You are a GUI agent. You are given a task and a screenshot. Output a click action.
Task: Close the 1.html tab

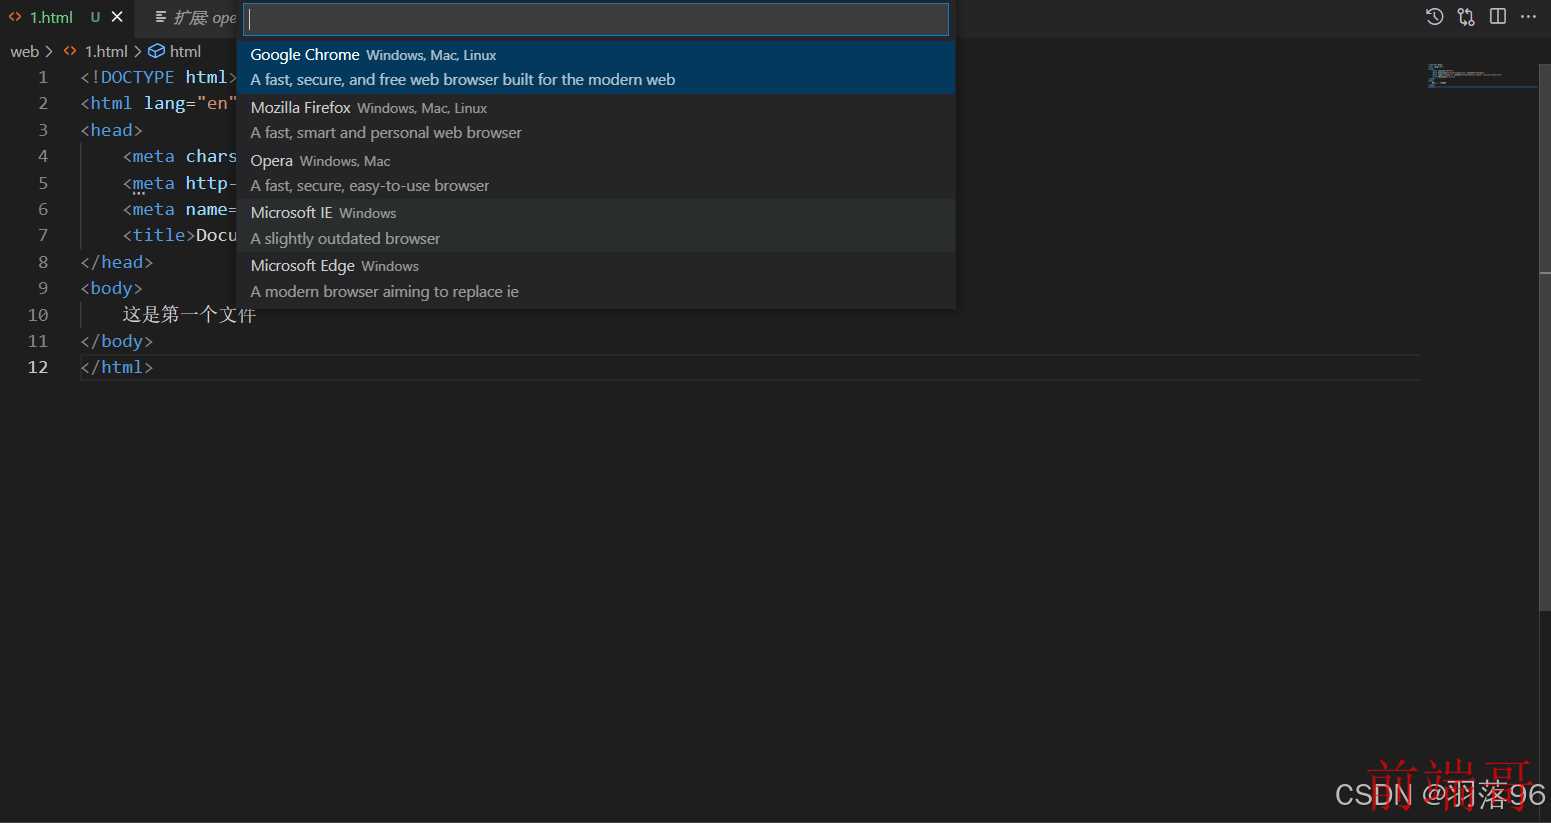(x=117, y=17)
